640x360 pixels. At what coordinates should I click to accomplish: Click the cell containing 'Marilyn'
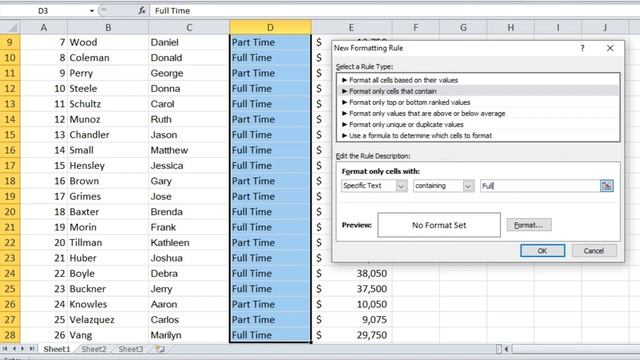[x=189, y=335]
